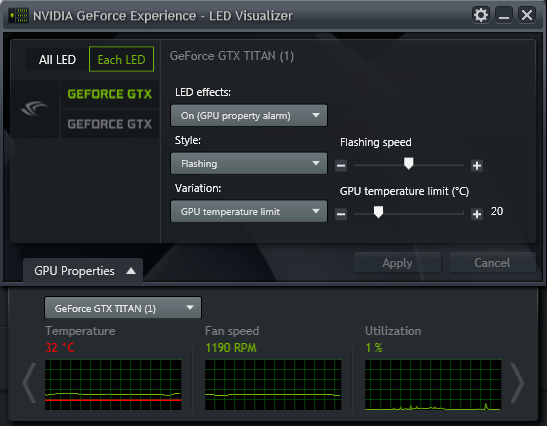This screenshot has height=426, width=547.
Task: Select Each LED mode
Action: (x=121, y=59)
